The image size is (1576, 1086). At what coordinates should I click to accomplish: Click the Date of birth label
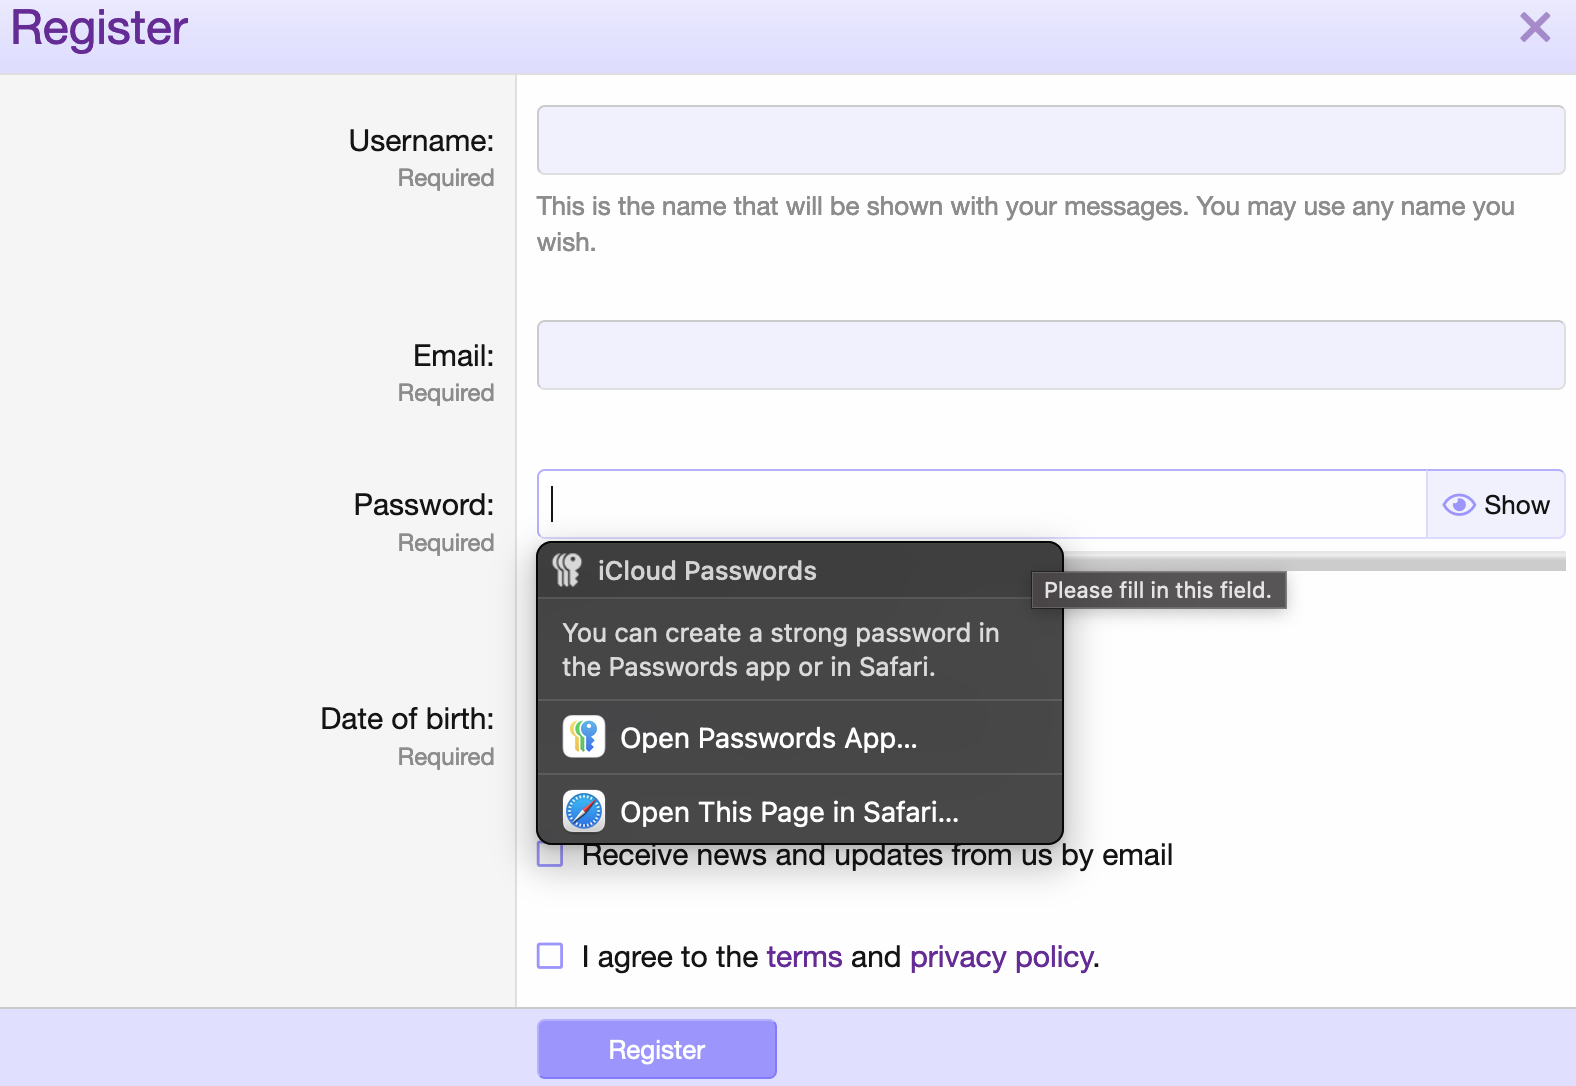pos(407,719)
